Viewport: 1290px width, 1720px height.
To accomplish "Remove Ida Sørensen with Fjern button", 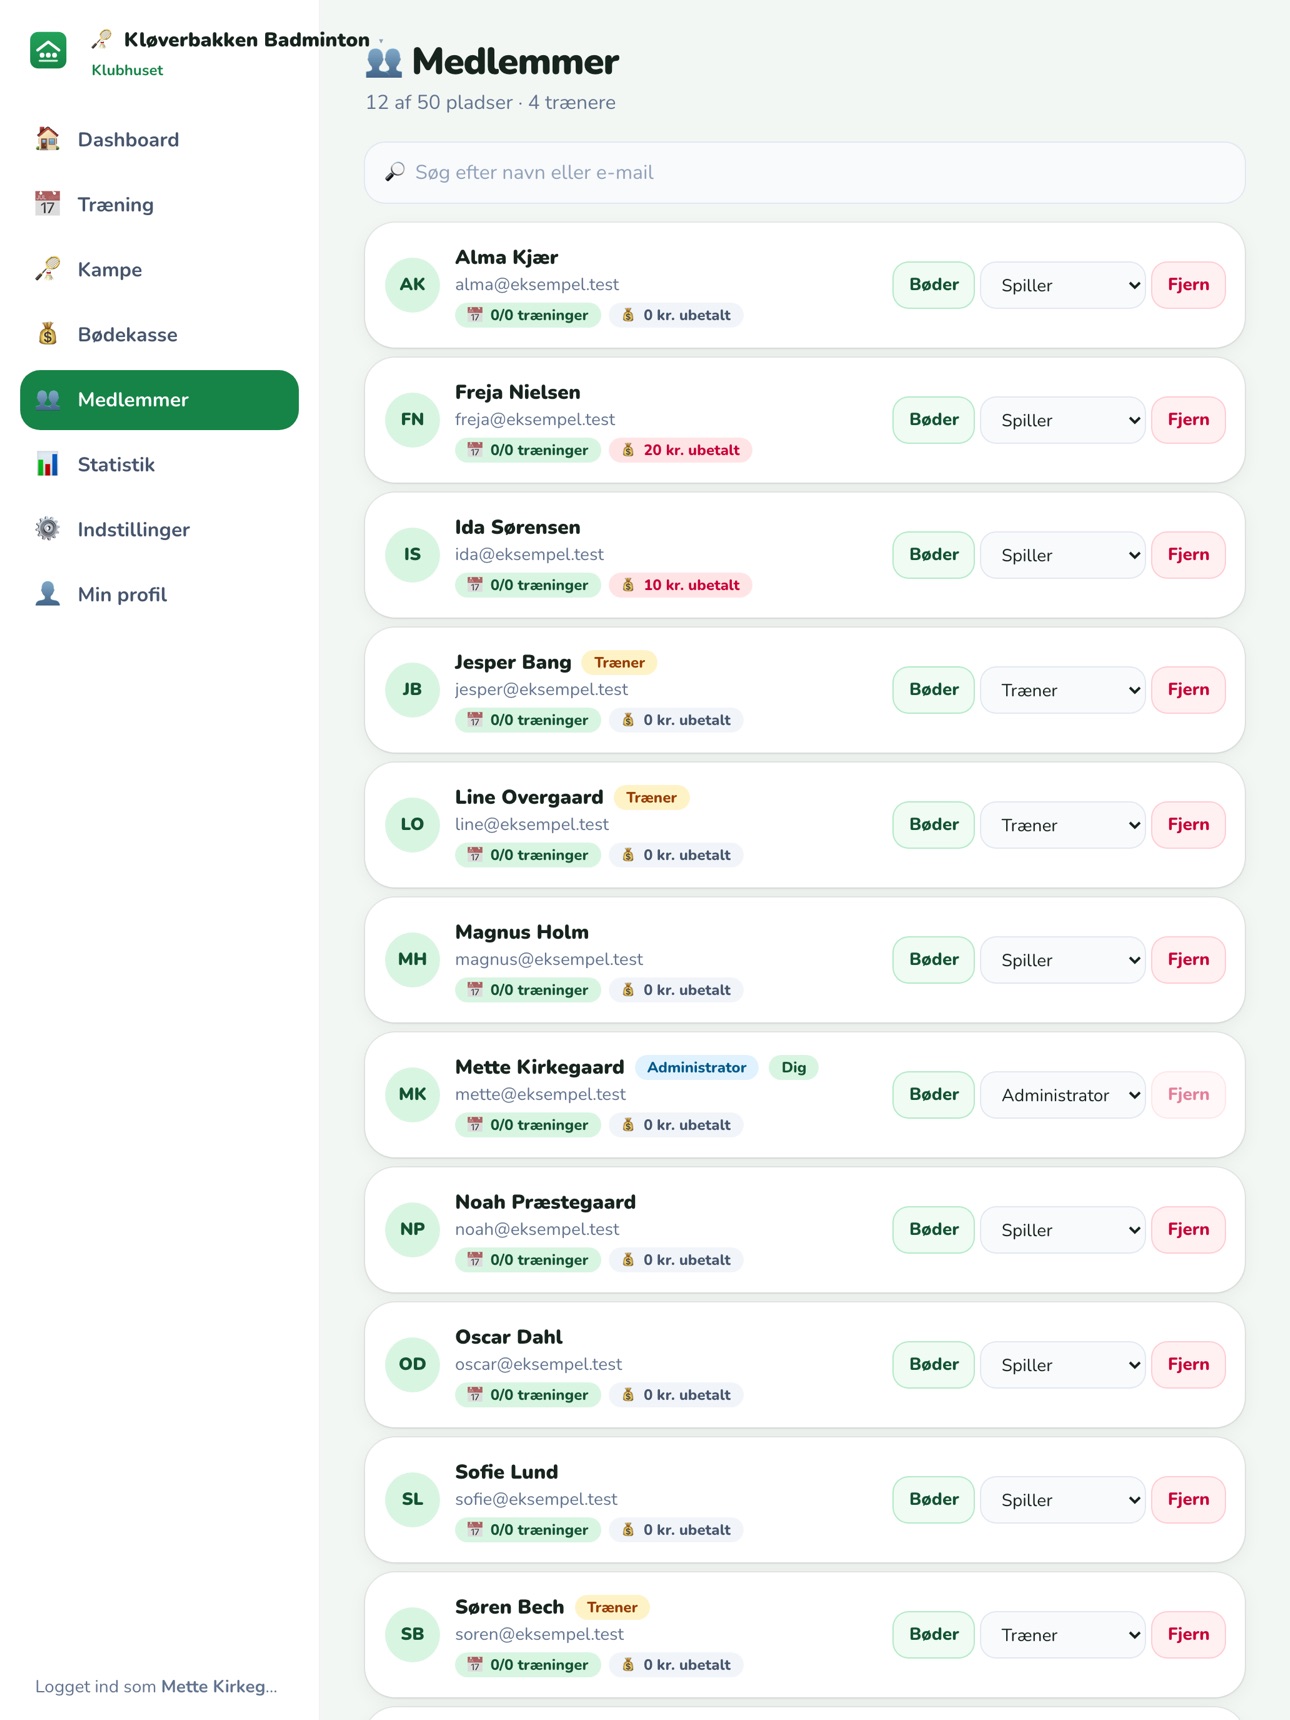I will 1188,555.
